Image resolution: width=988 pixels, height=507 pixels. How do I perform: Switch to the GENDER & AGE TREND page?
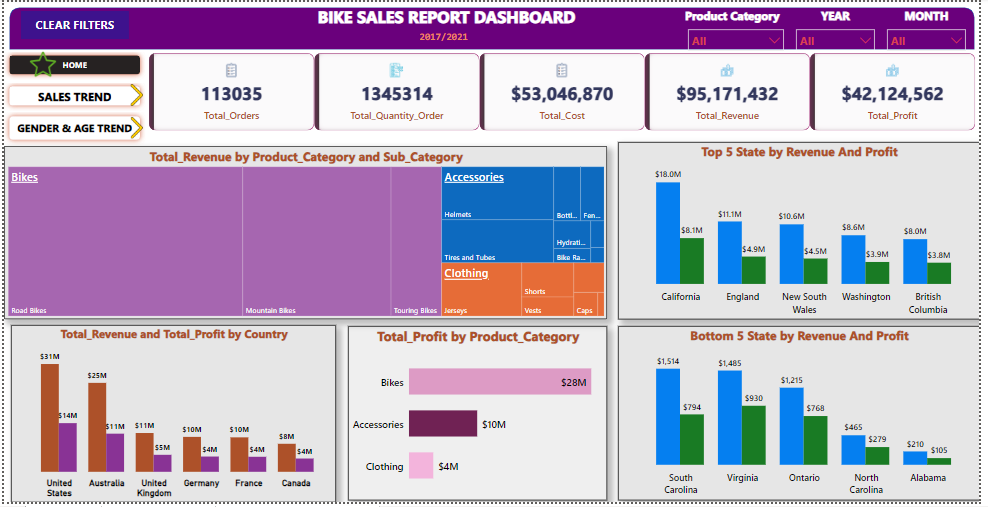[x=74, y=128]
